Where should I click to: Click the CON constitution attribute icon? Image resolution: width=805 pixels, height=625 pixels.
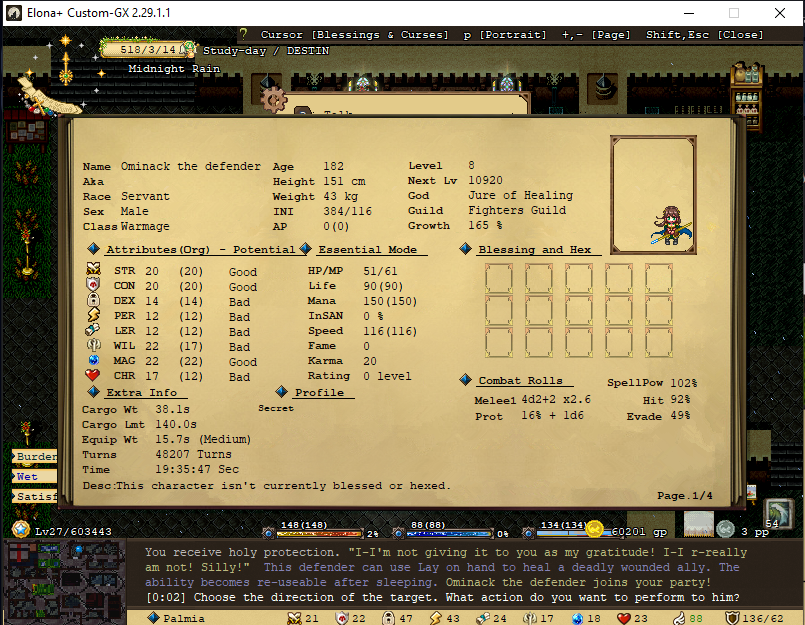point(93,284)
